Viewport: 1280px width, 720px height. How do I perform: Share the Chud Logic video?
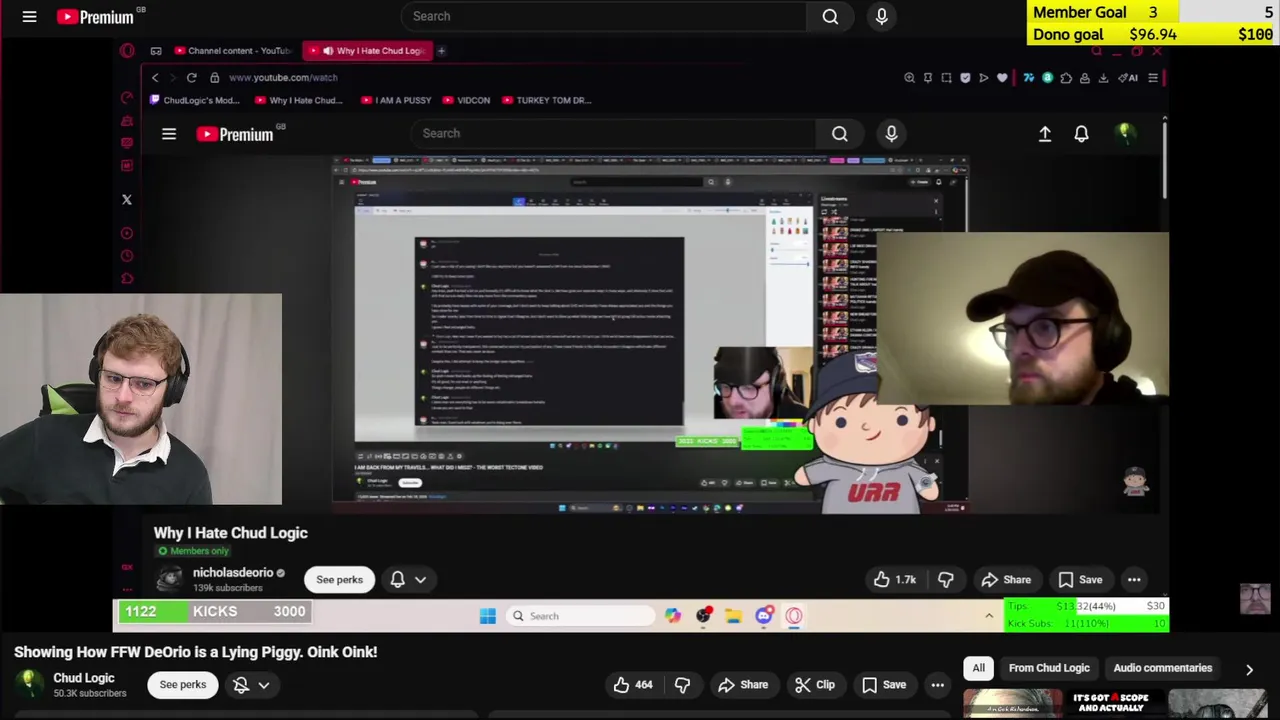743,685
